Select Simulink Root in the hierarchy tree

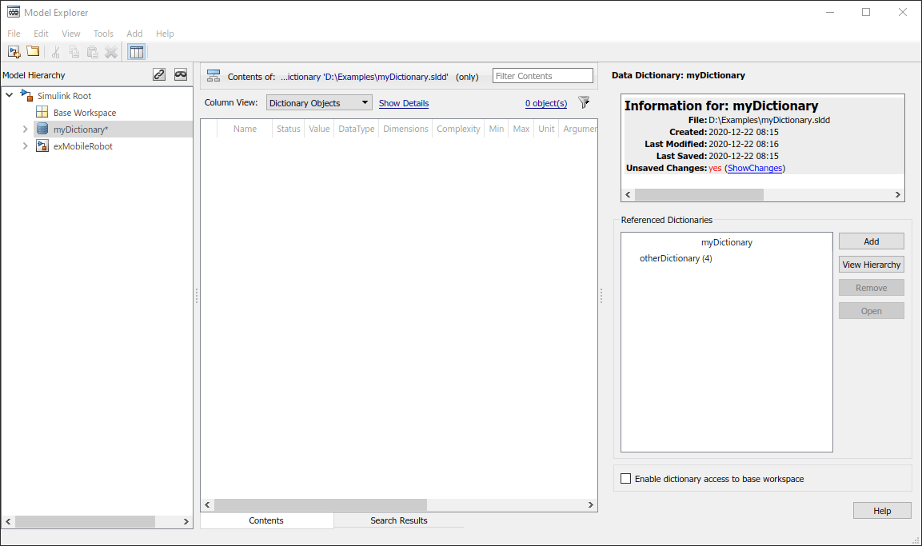coord(64,95)
